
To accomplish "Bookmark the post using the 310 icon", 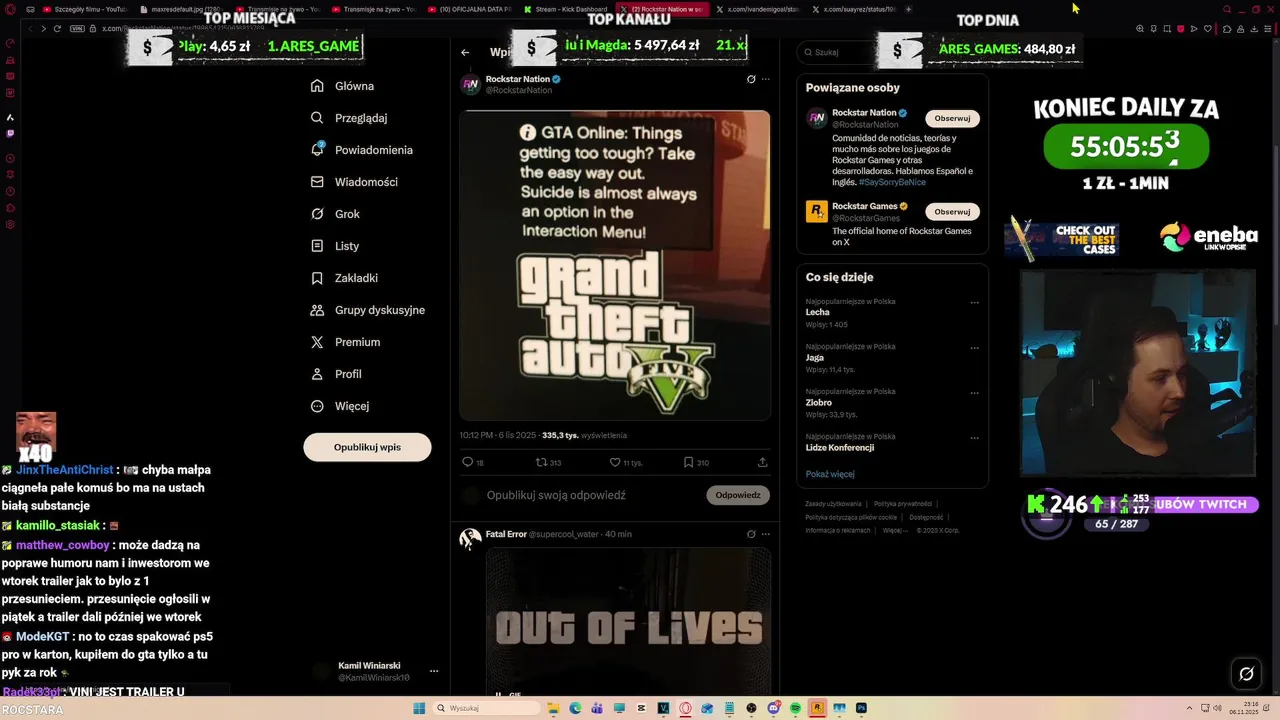I will tap(688, 462).
